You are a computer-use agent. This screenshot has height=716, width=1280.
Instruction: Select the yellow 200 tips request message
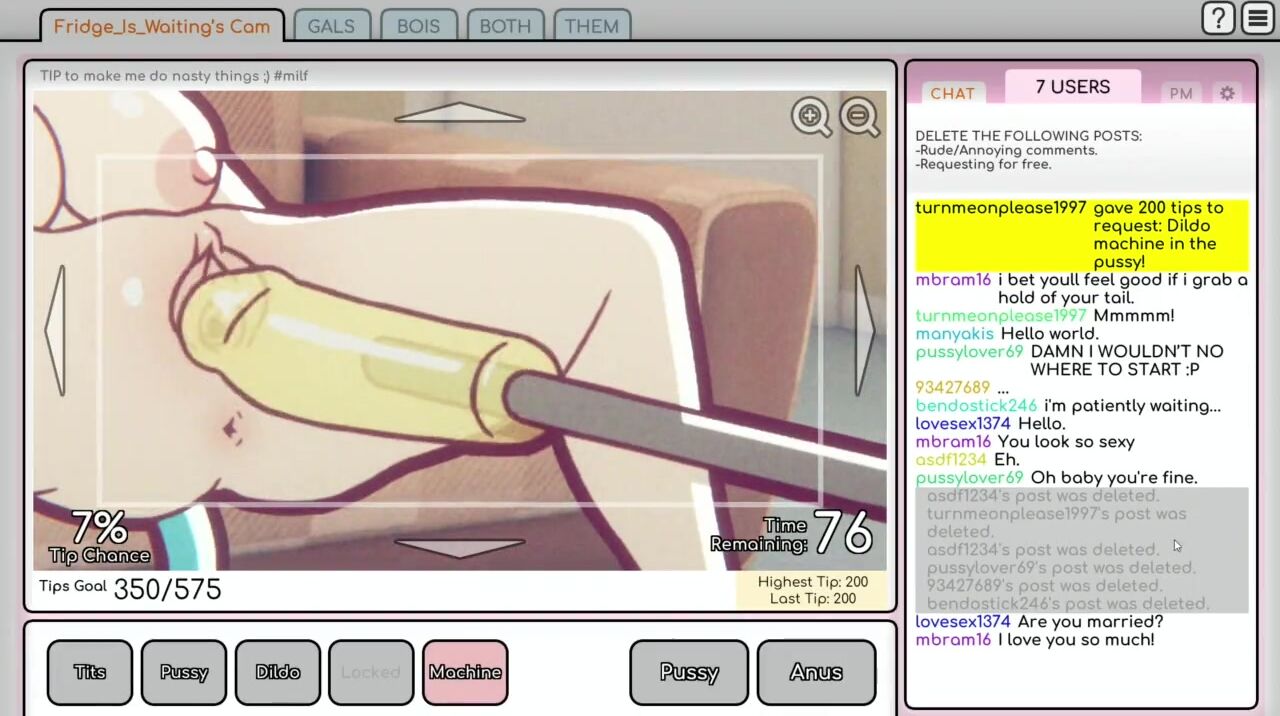1082,235
